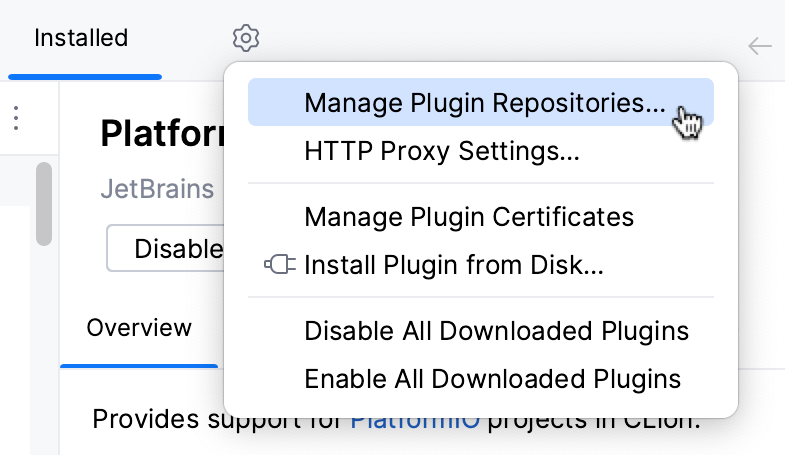This screenshot has height=455, width=785.
Task: Open HTTP Proxy Settings from menu
Action: pyautogui.click(x=442, y=153)
